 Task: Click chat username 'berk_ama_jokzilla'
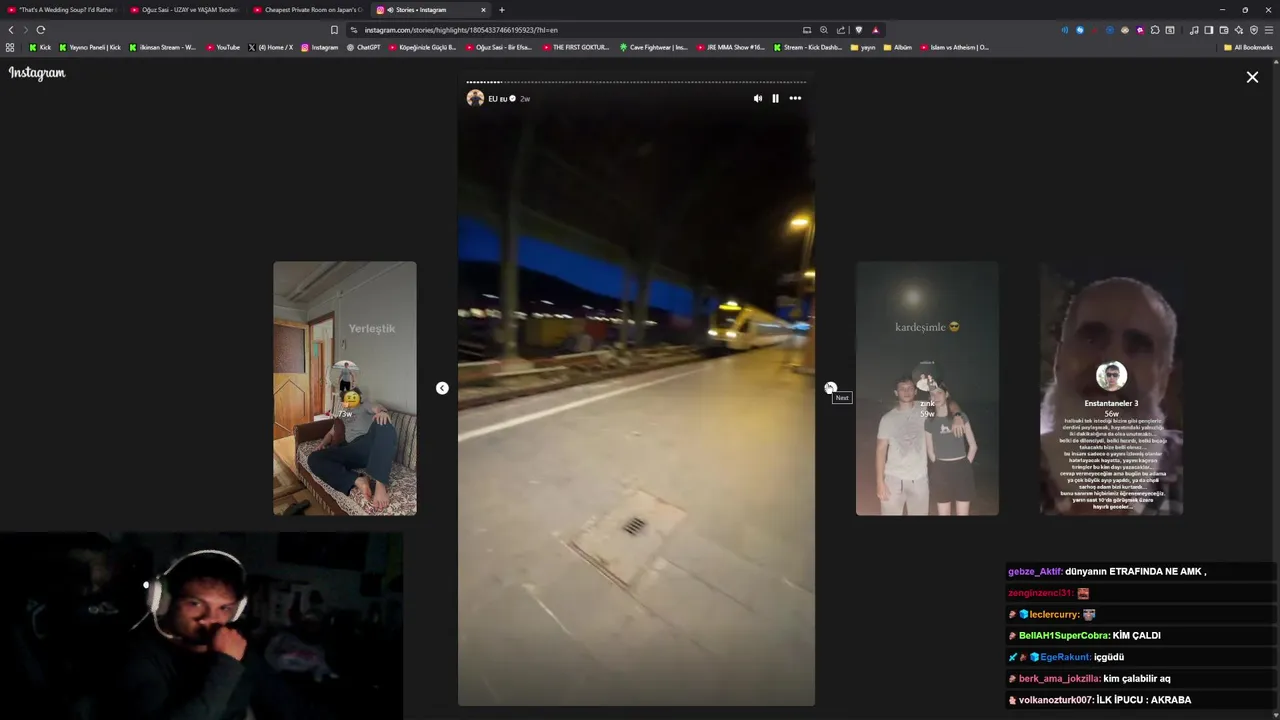pyautogui.click(x=1059, y=679)
